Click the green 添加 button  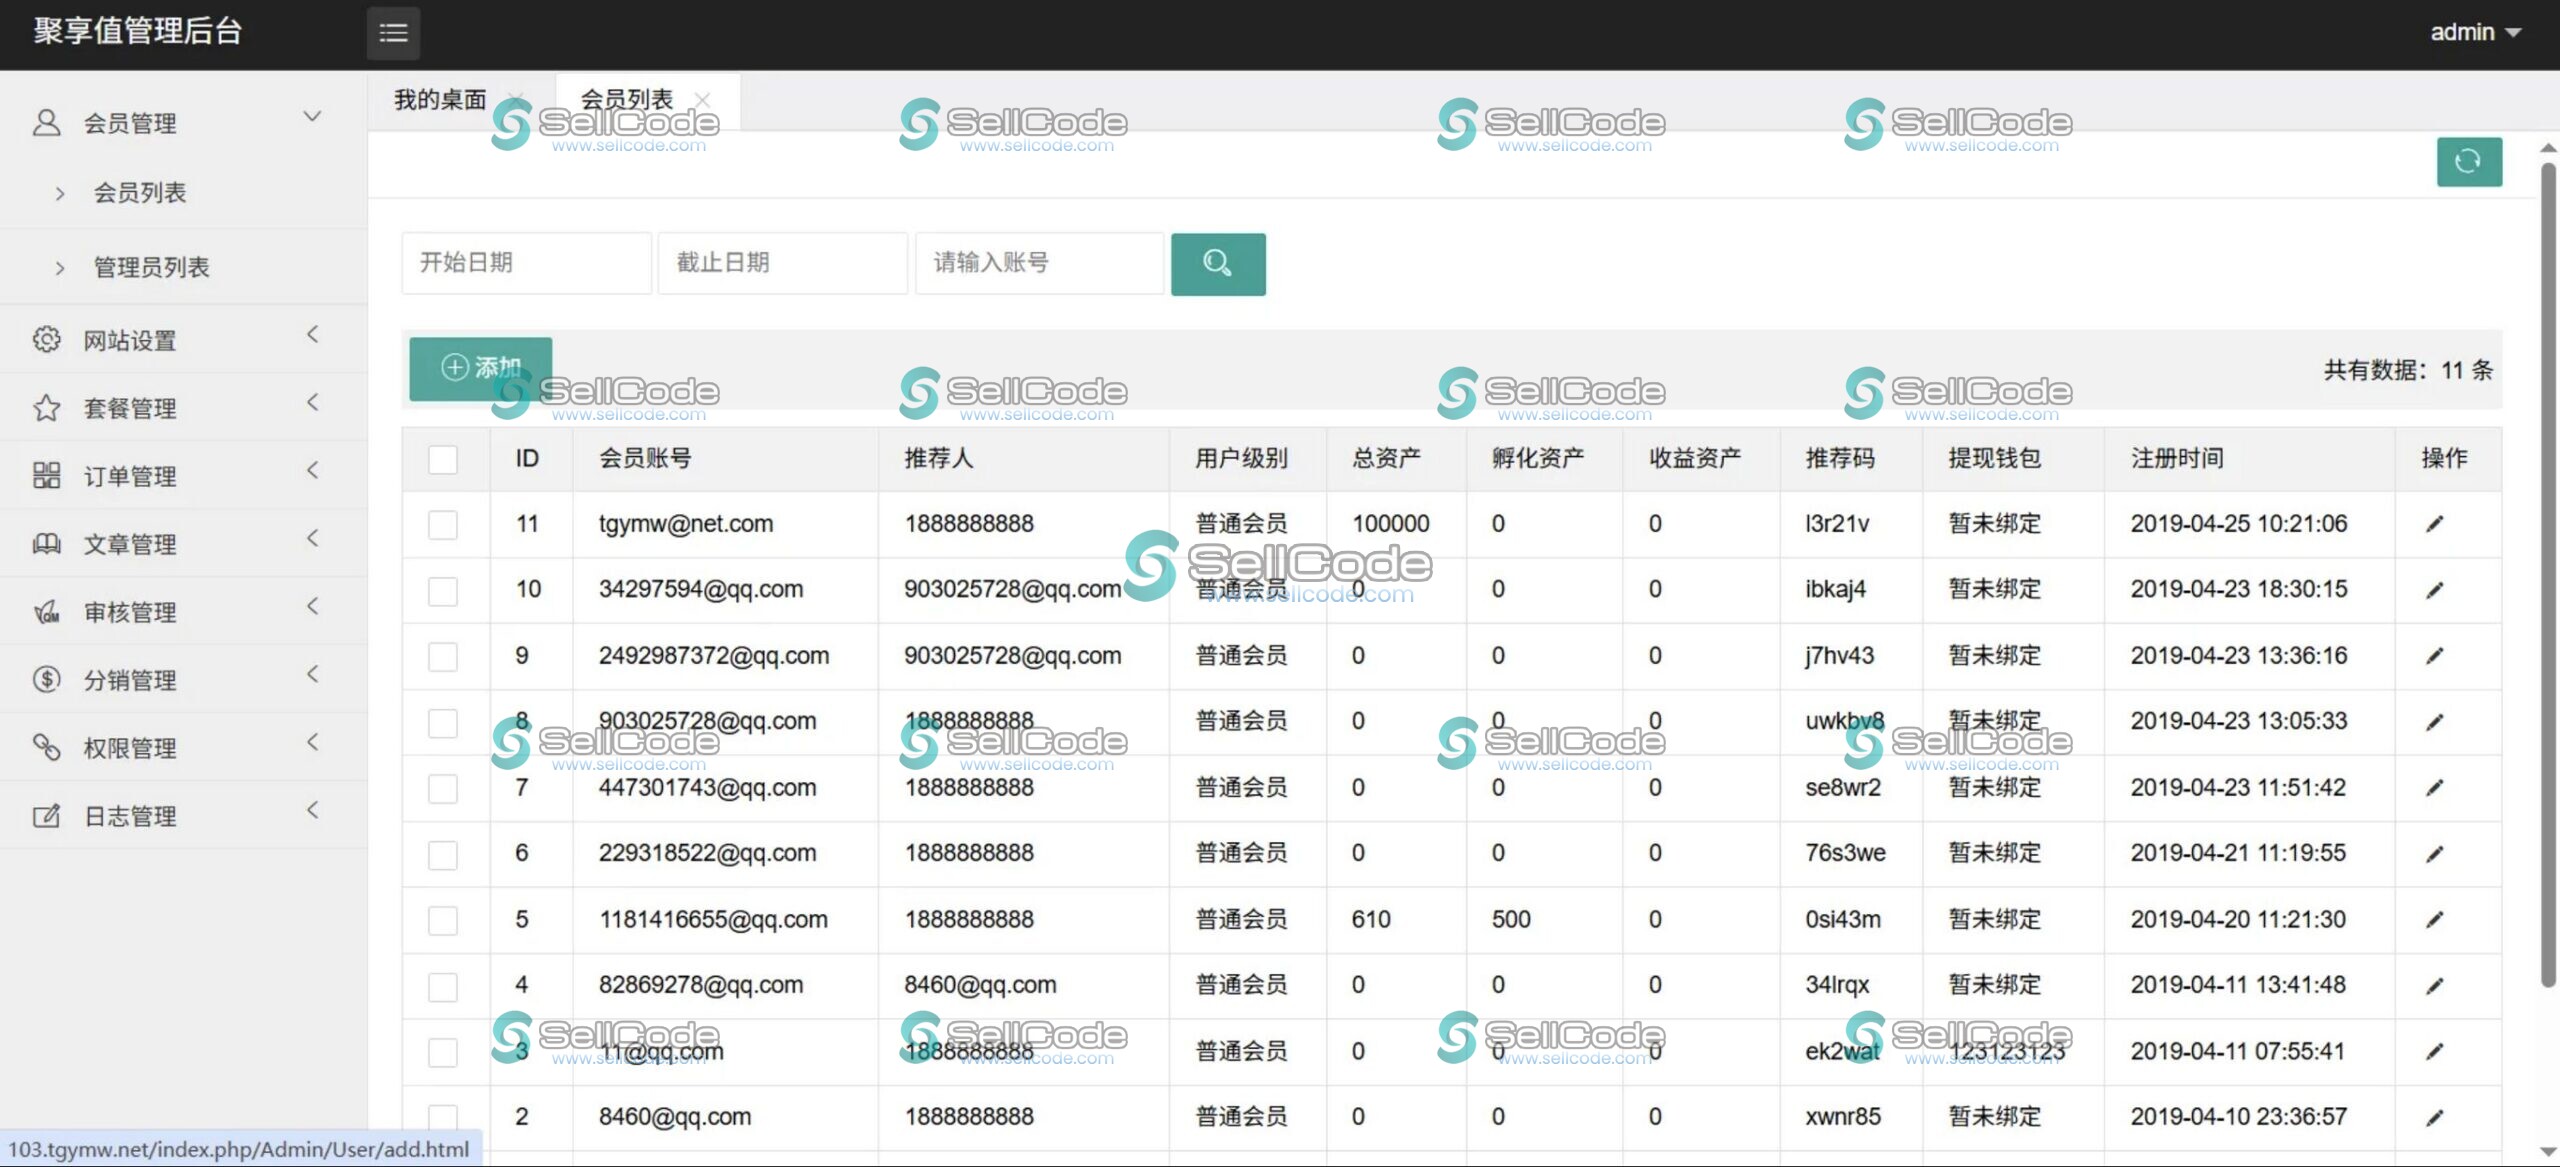point(481,368)
